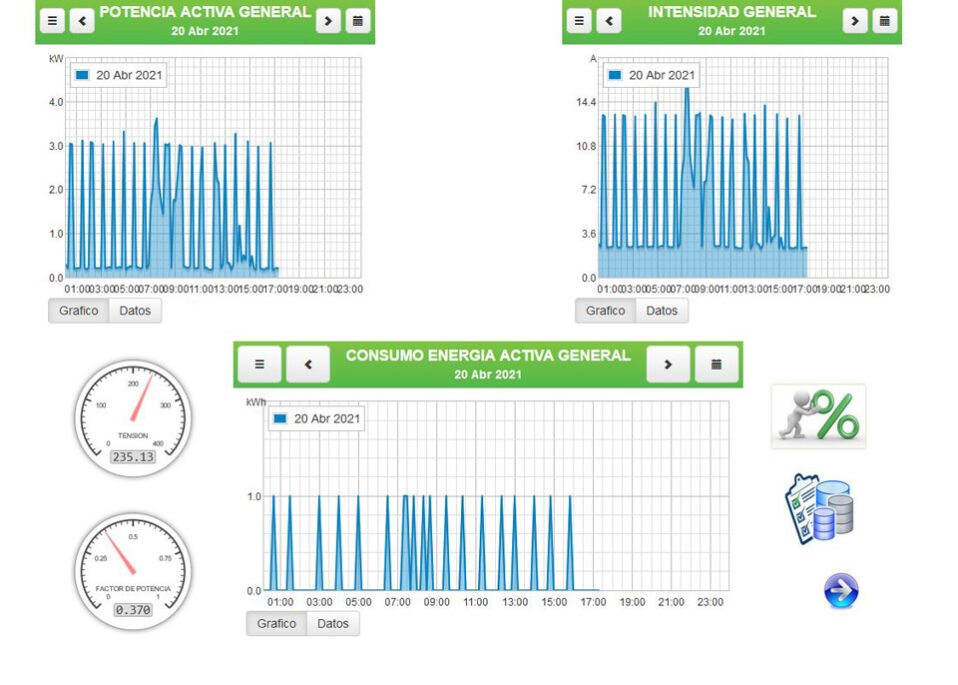Go to next day in Potencia Activa panel
This screenshot has height=685, width=958.
(x=328, y=21)
